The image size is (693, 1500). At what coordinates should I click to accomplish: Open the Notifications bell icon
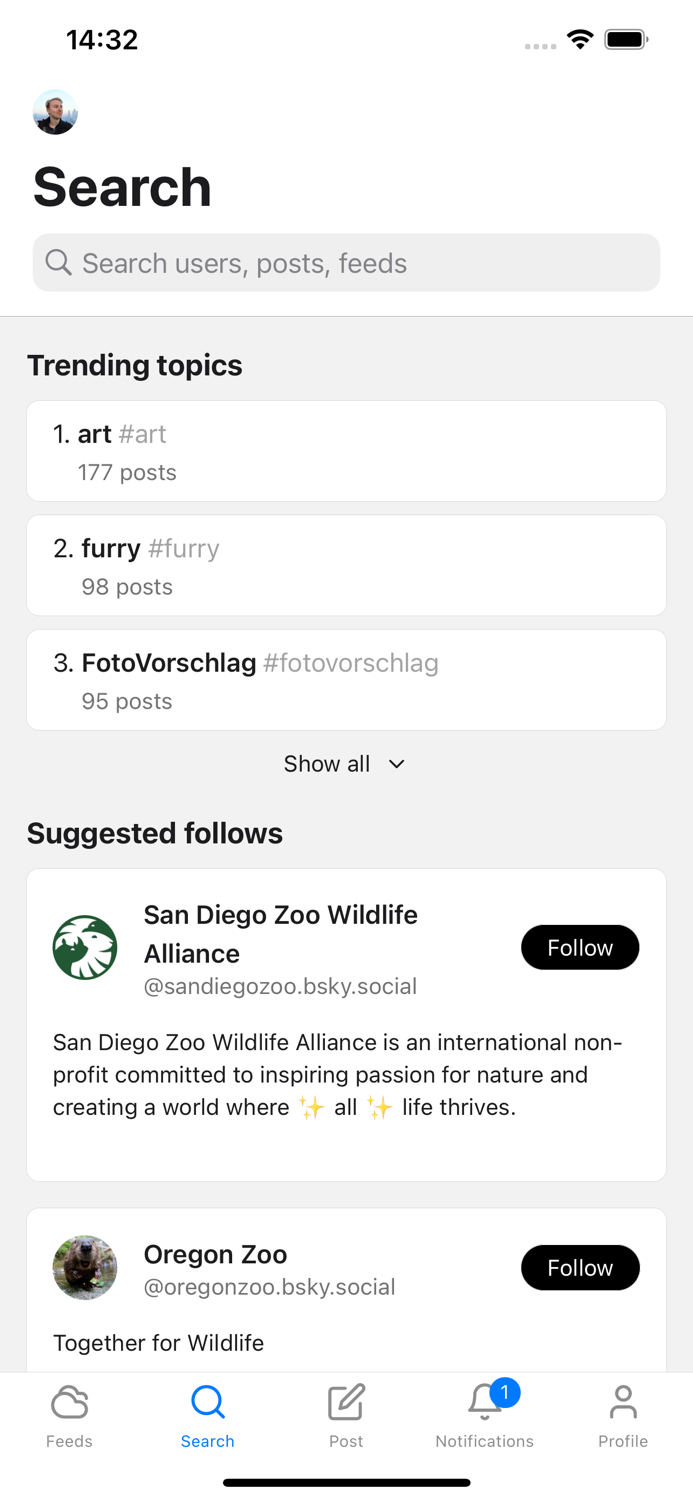click(484, 1403)
